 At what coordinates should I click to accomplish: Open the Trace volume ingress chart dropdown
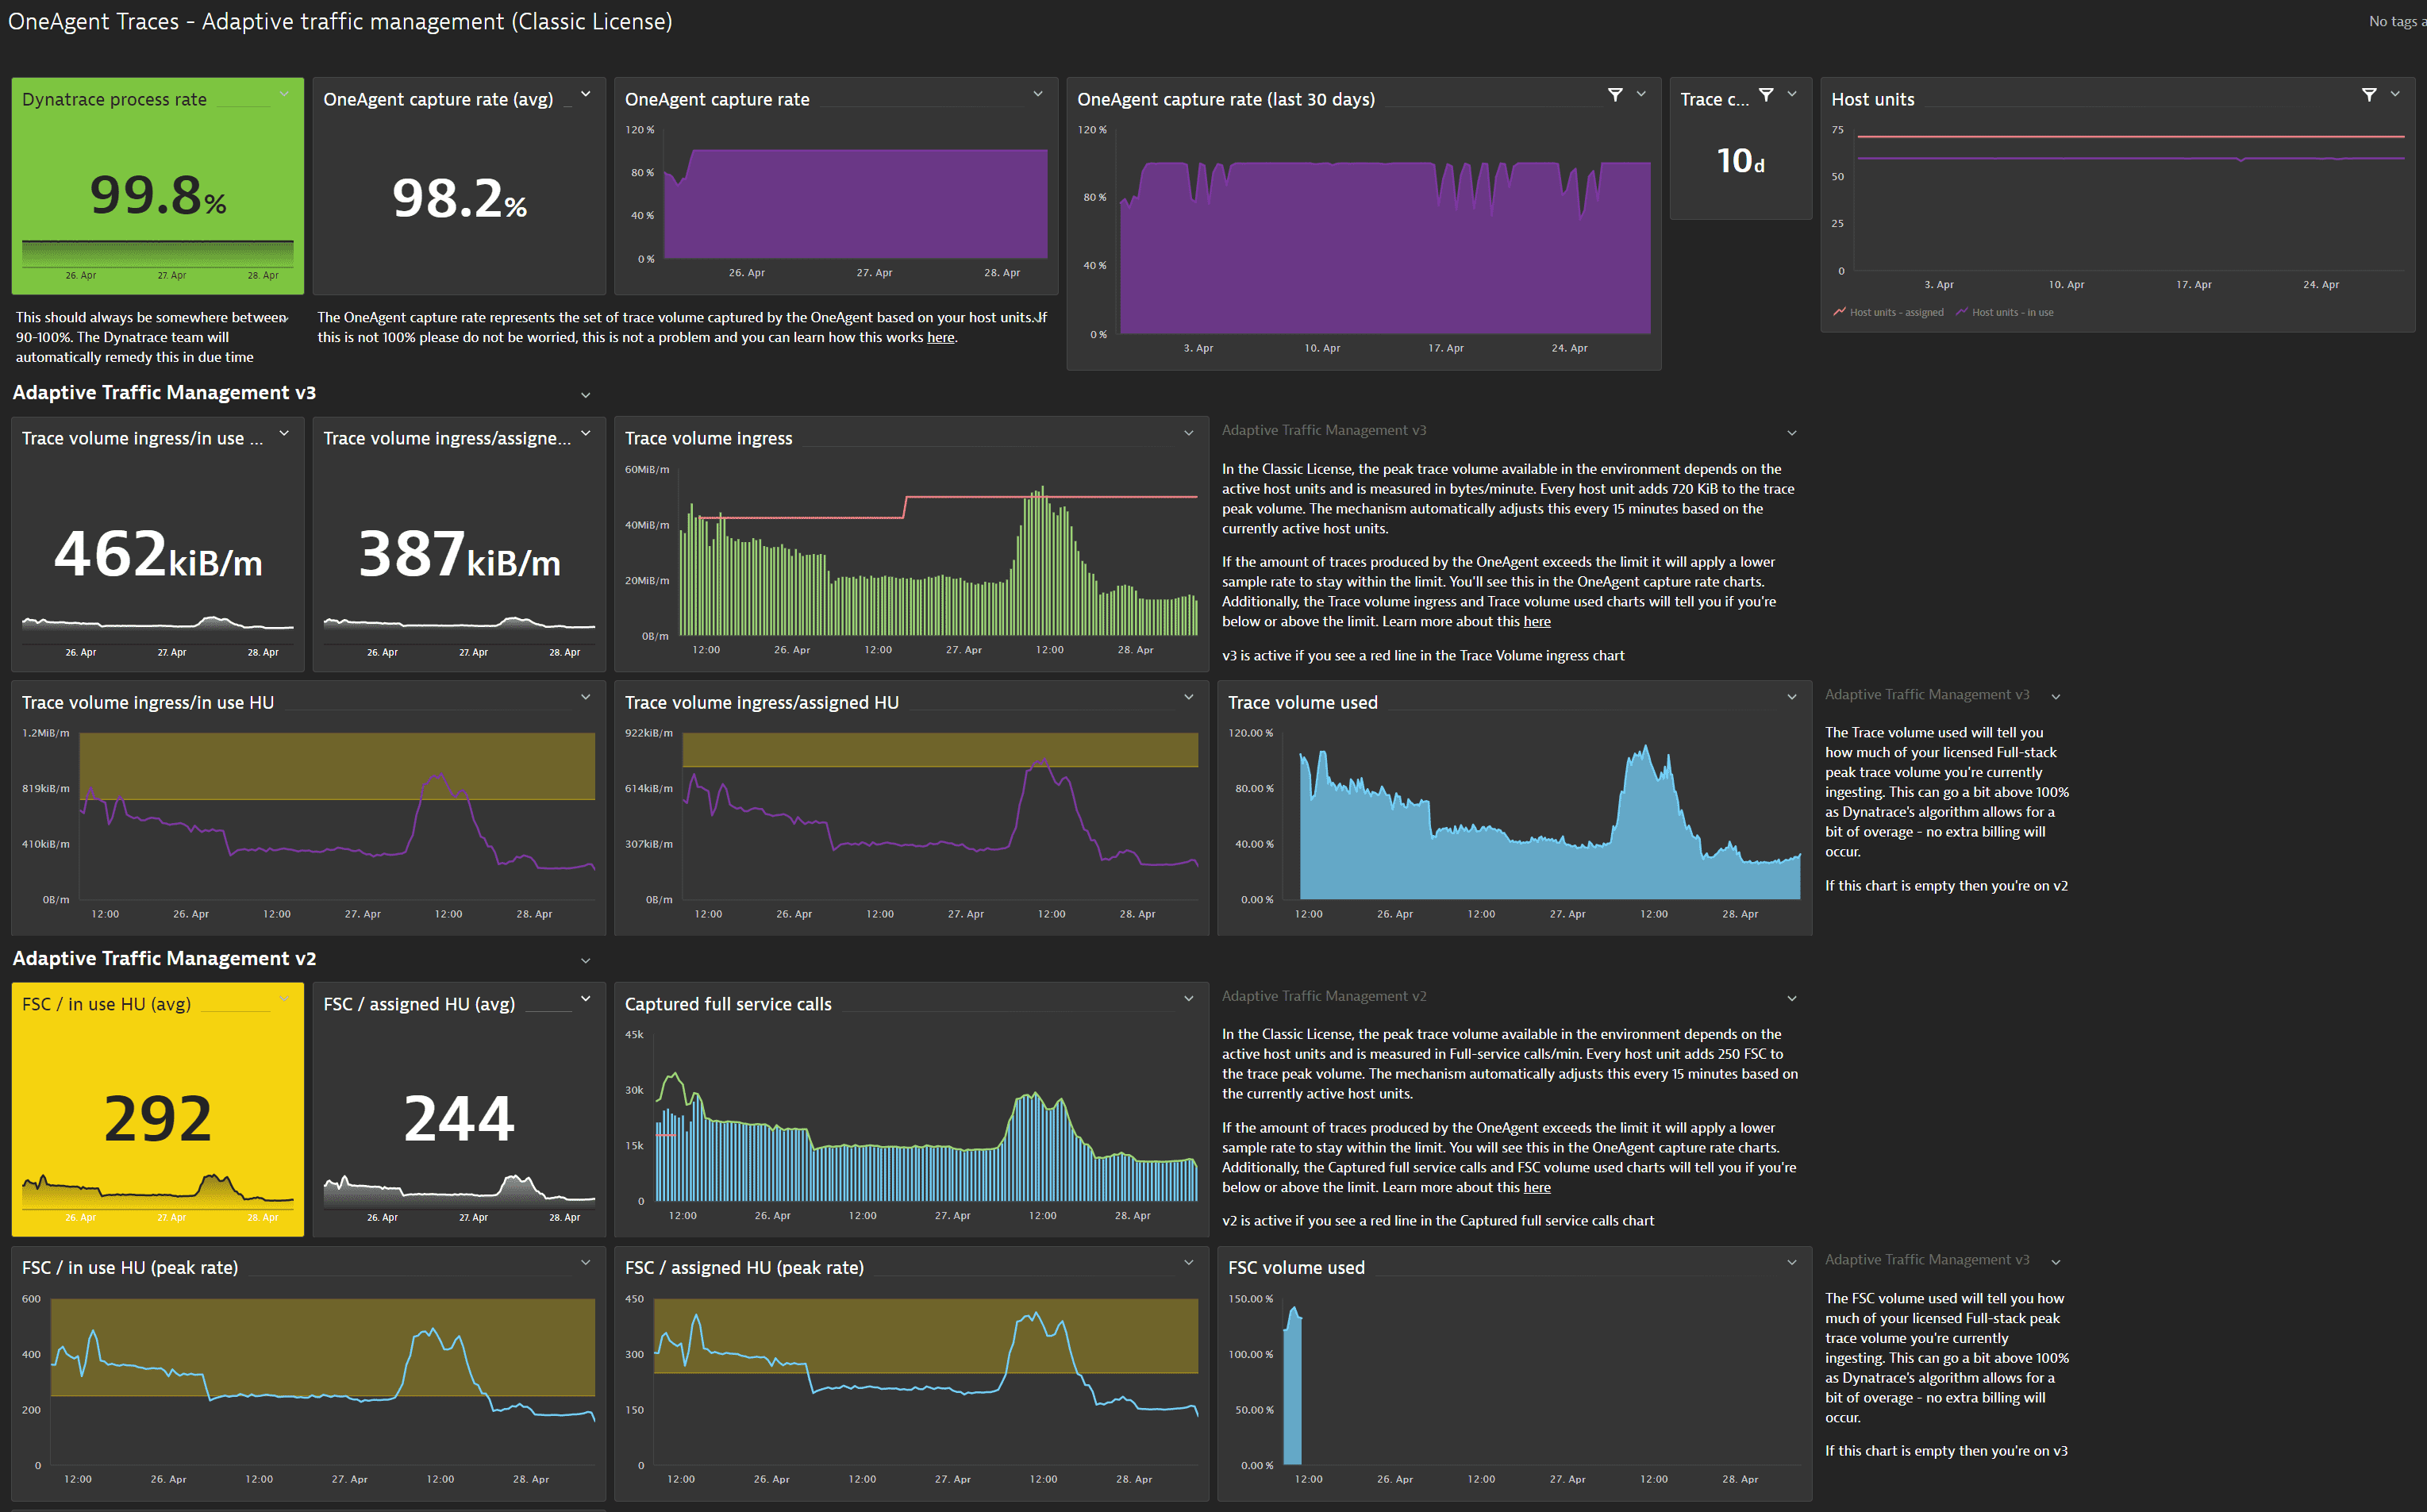(1188, 433)
